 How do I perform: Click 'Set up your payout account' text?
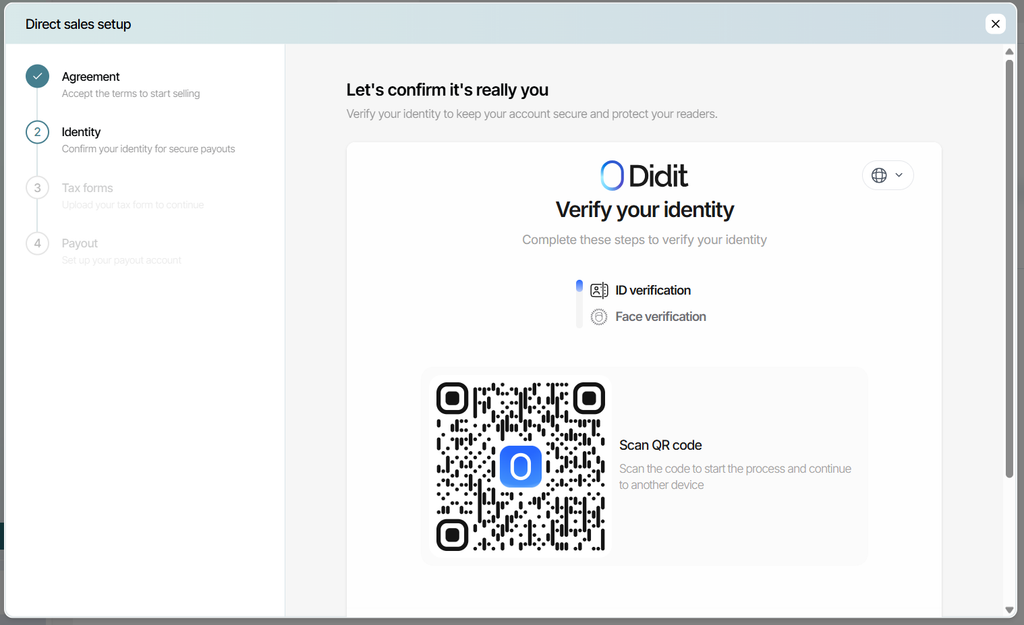point(121,261)
